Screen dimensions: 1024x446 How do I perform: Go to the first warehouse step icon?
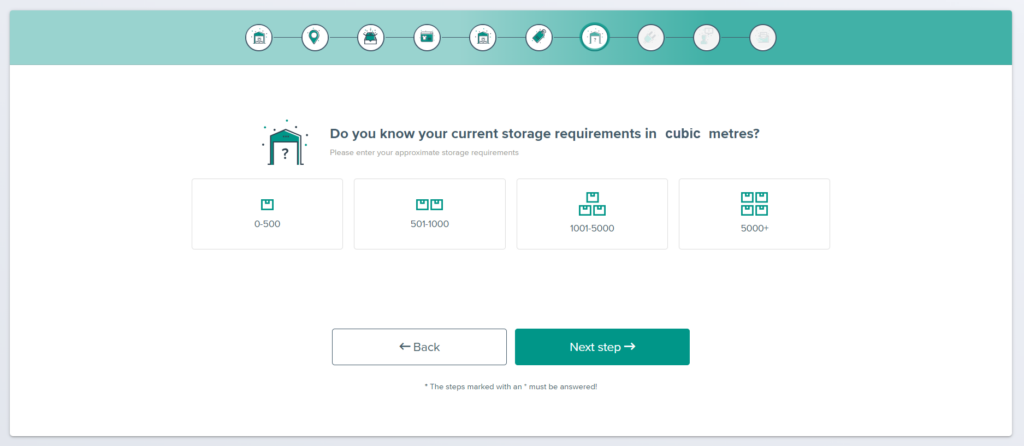pyautogui.click(x=259, y=37)
